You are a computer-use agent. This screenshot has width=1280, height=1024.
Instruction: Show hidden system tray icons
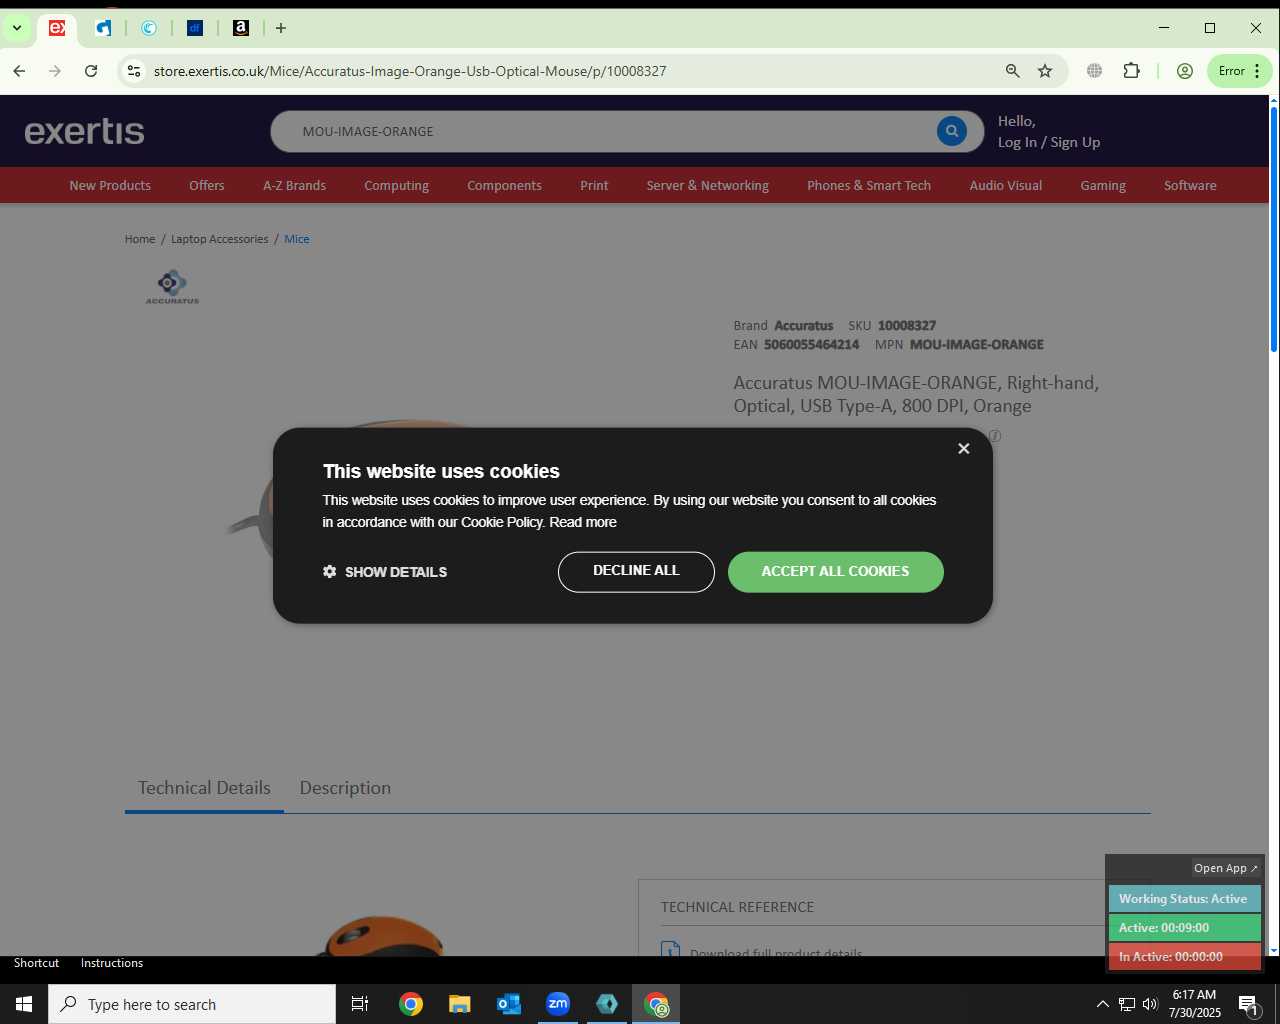pos(1102,1004)
